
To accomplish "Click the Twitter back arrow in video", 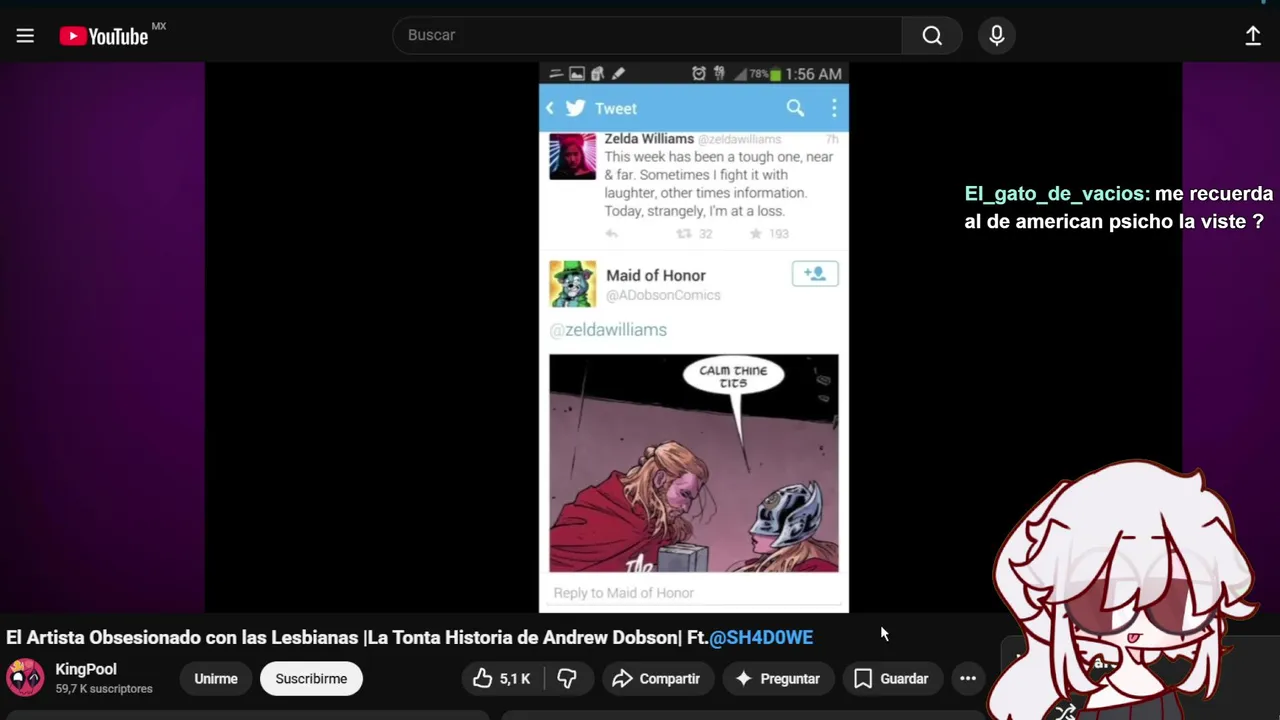I will pos(549,108).
